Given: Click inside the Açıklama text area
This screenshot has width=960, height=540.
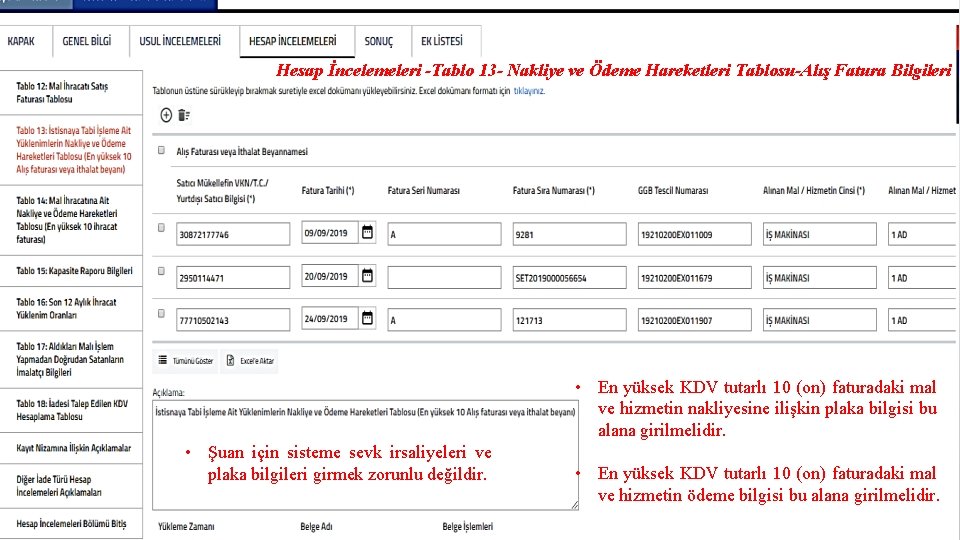Looking at the screenshot, I should point(365,455).
